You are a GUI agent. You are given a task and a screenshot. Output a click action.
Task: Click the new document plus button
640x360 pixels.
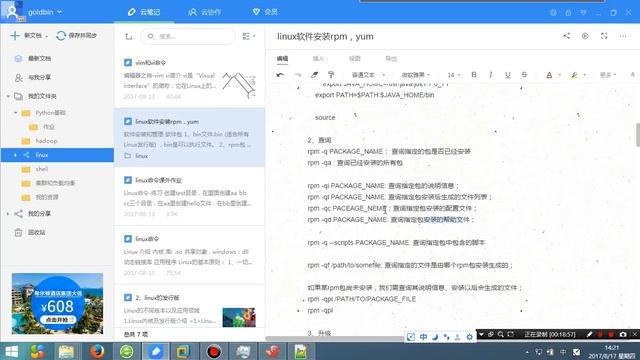pos(15,36)
